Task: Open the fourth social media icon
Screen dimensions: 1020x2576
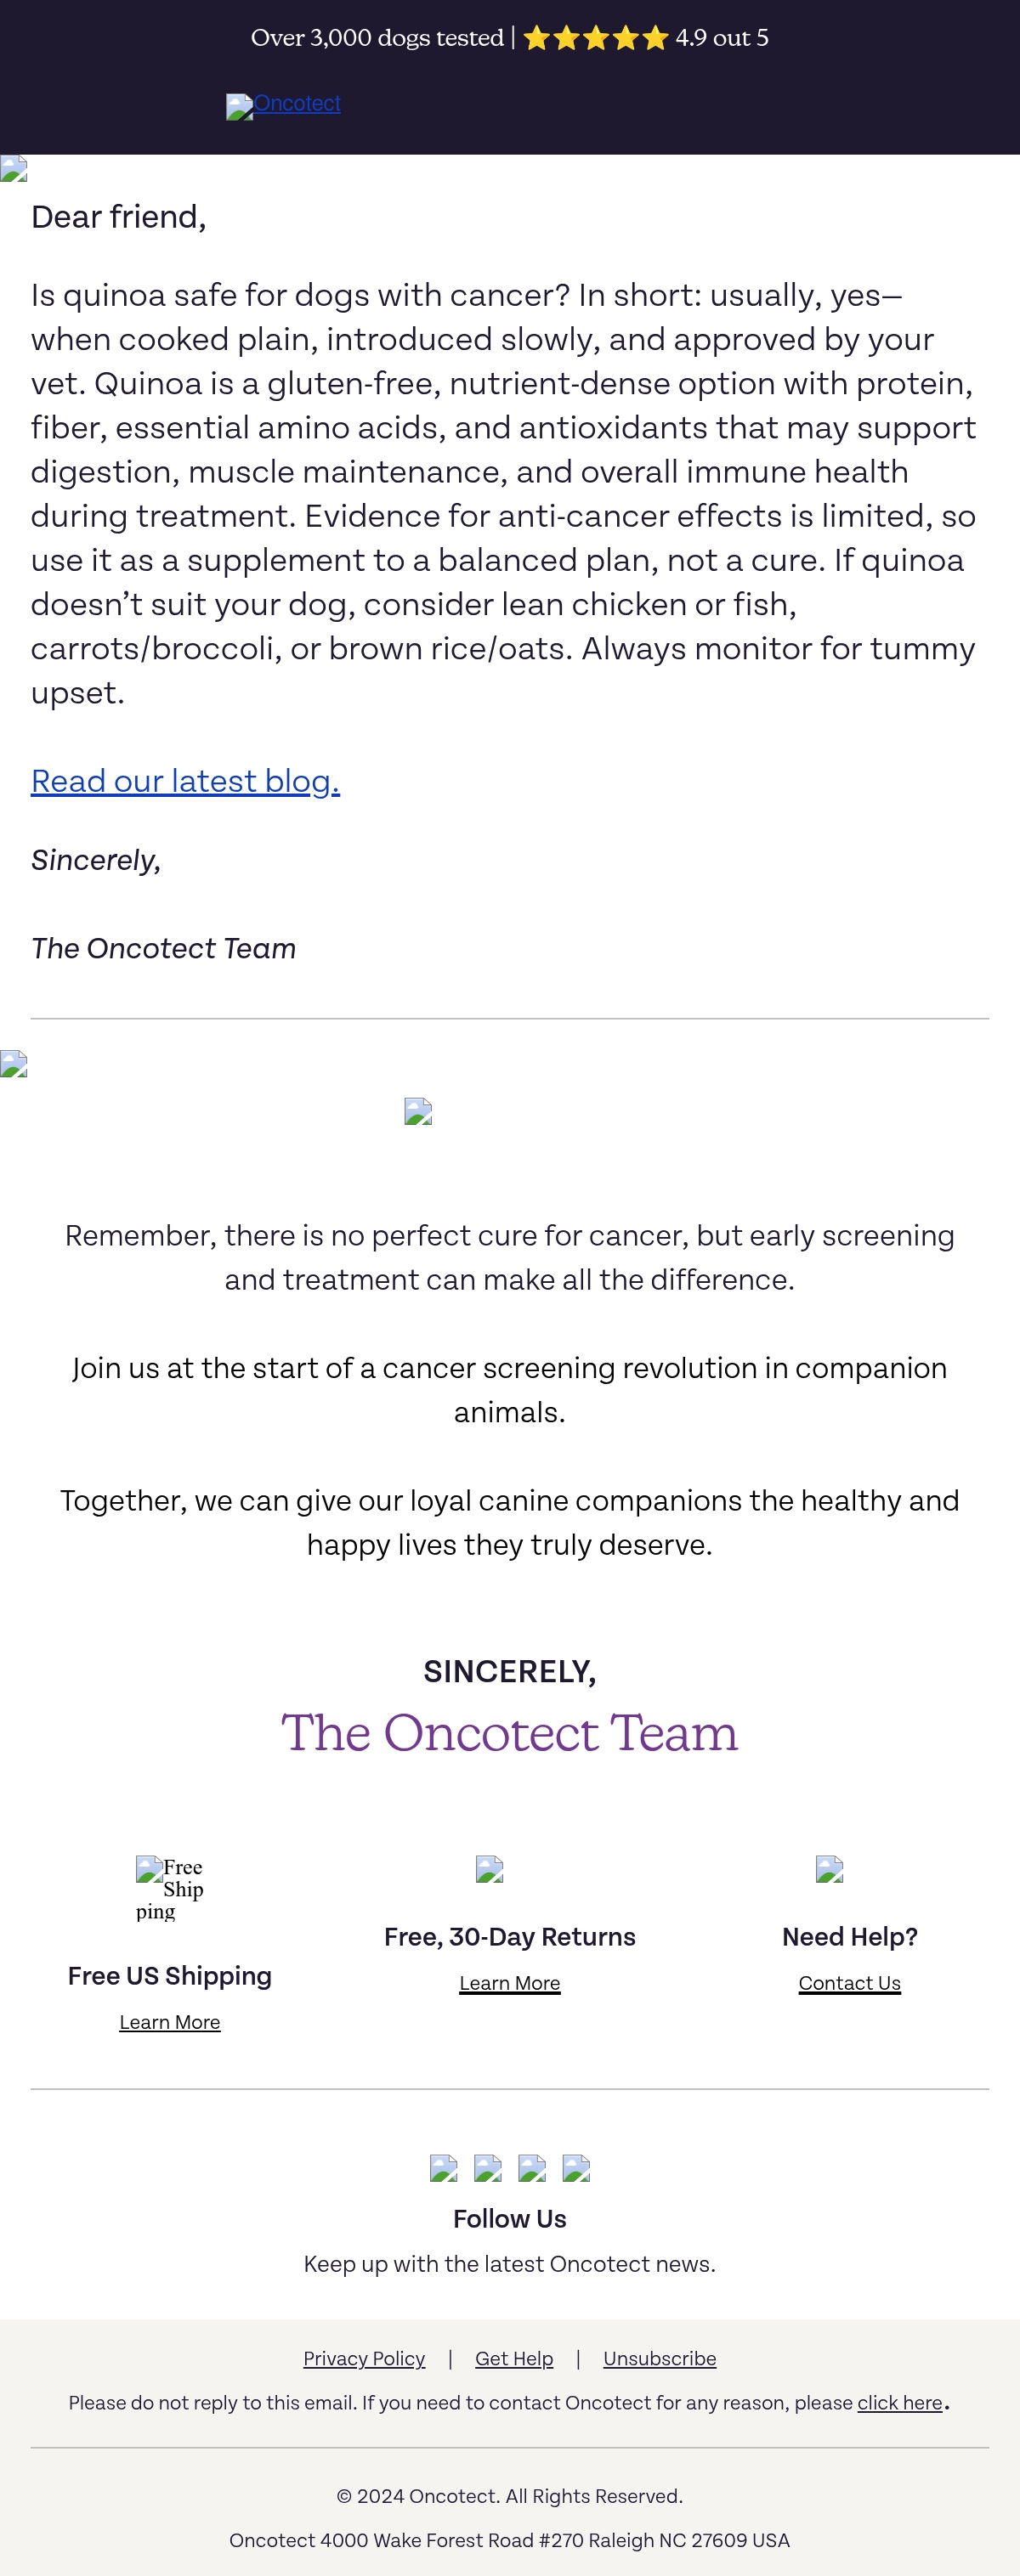Action: (x=576, y=2168)
